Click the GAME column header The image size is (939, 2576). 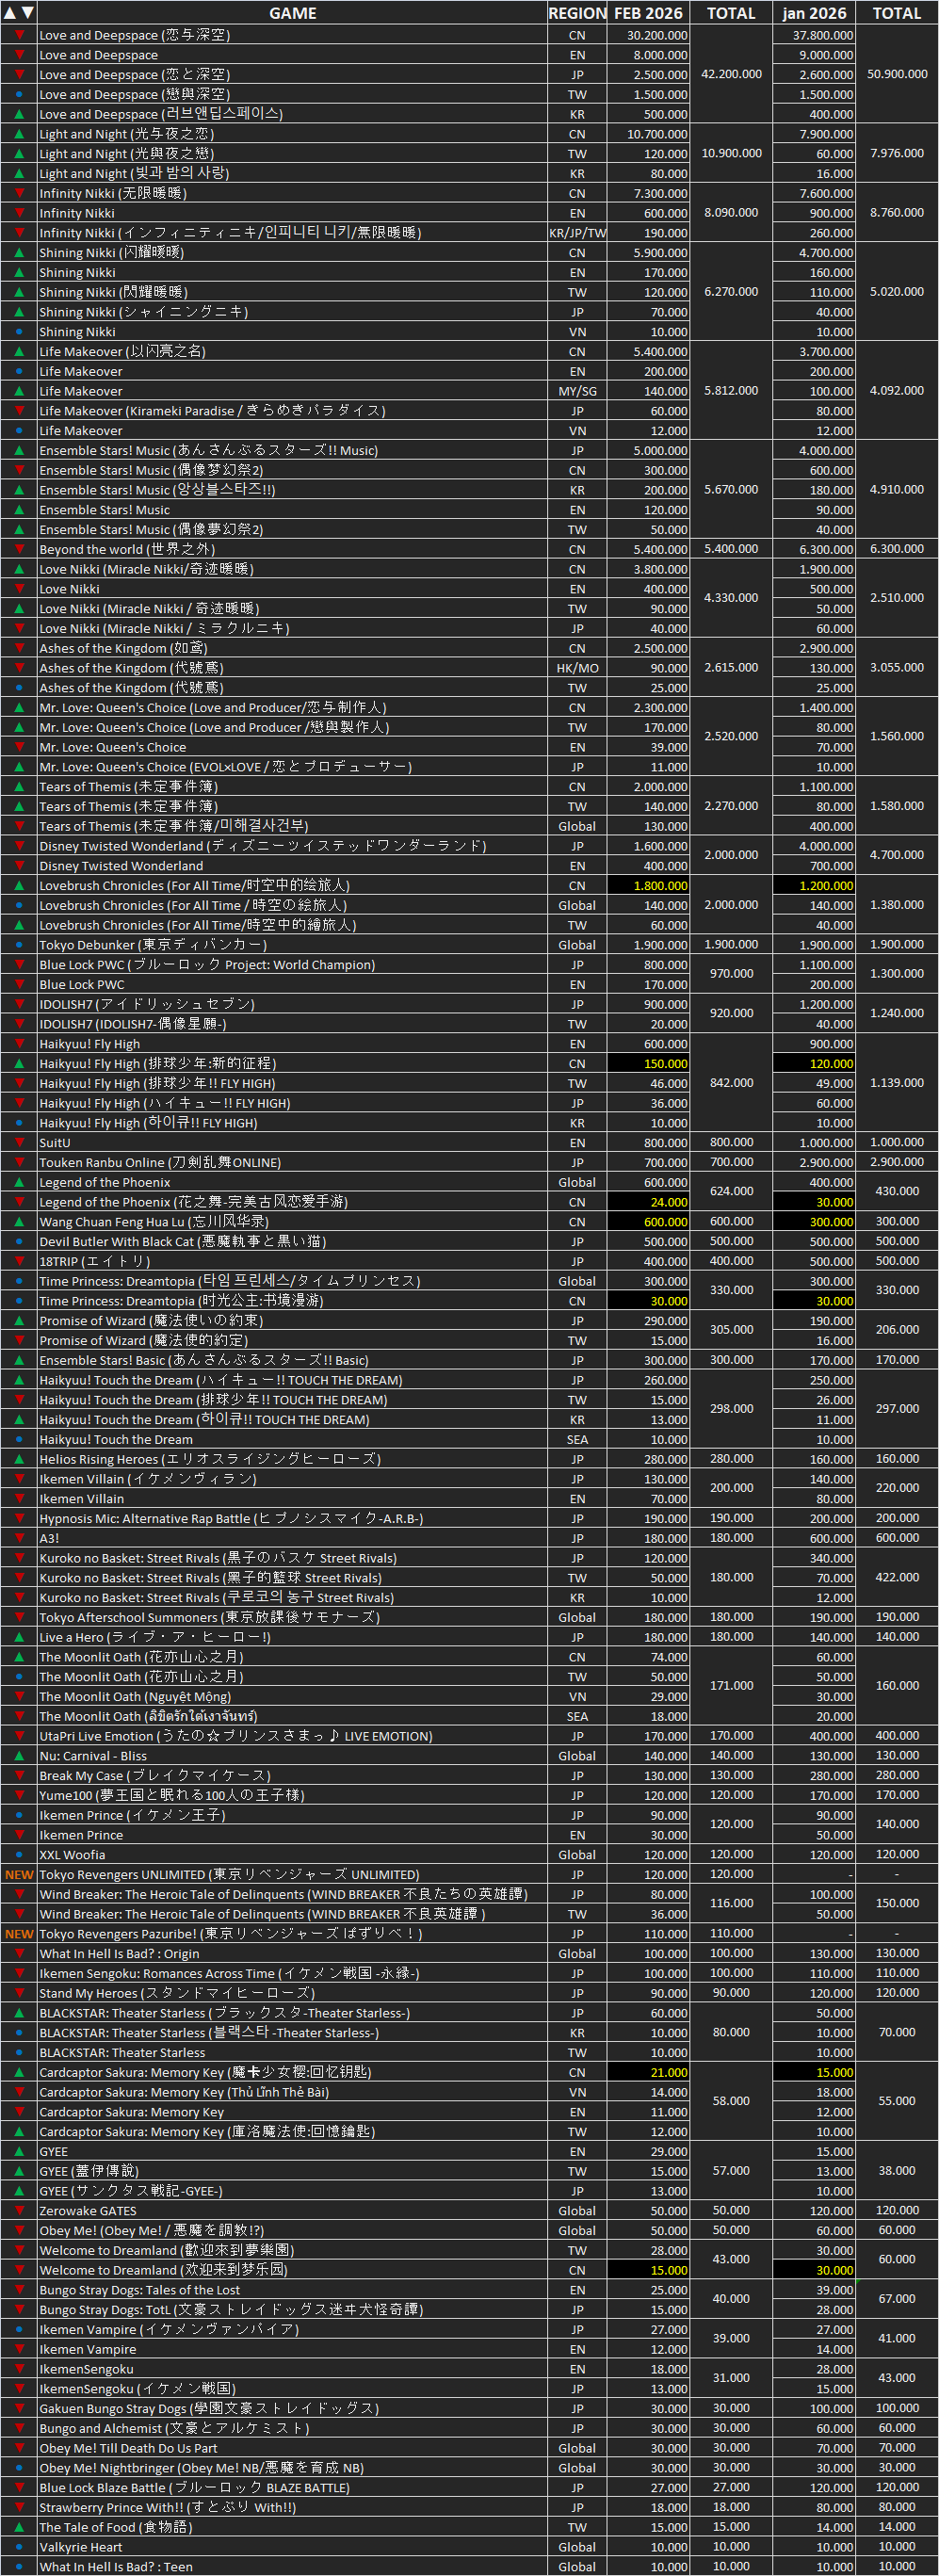(293, 13)
